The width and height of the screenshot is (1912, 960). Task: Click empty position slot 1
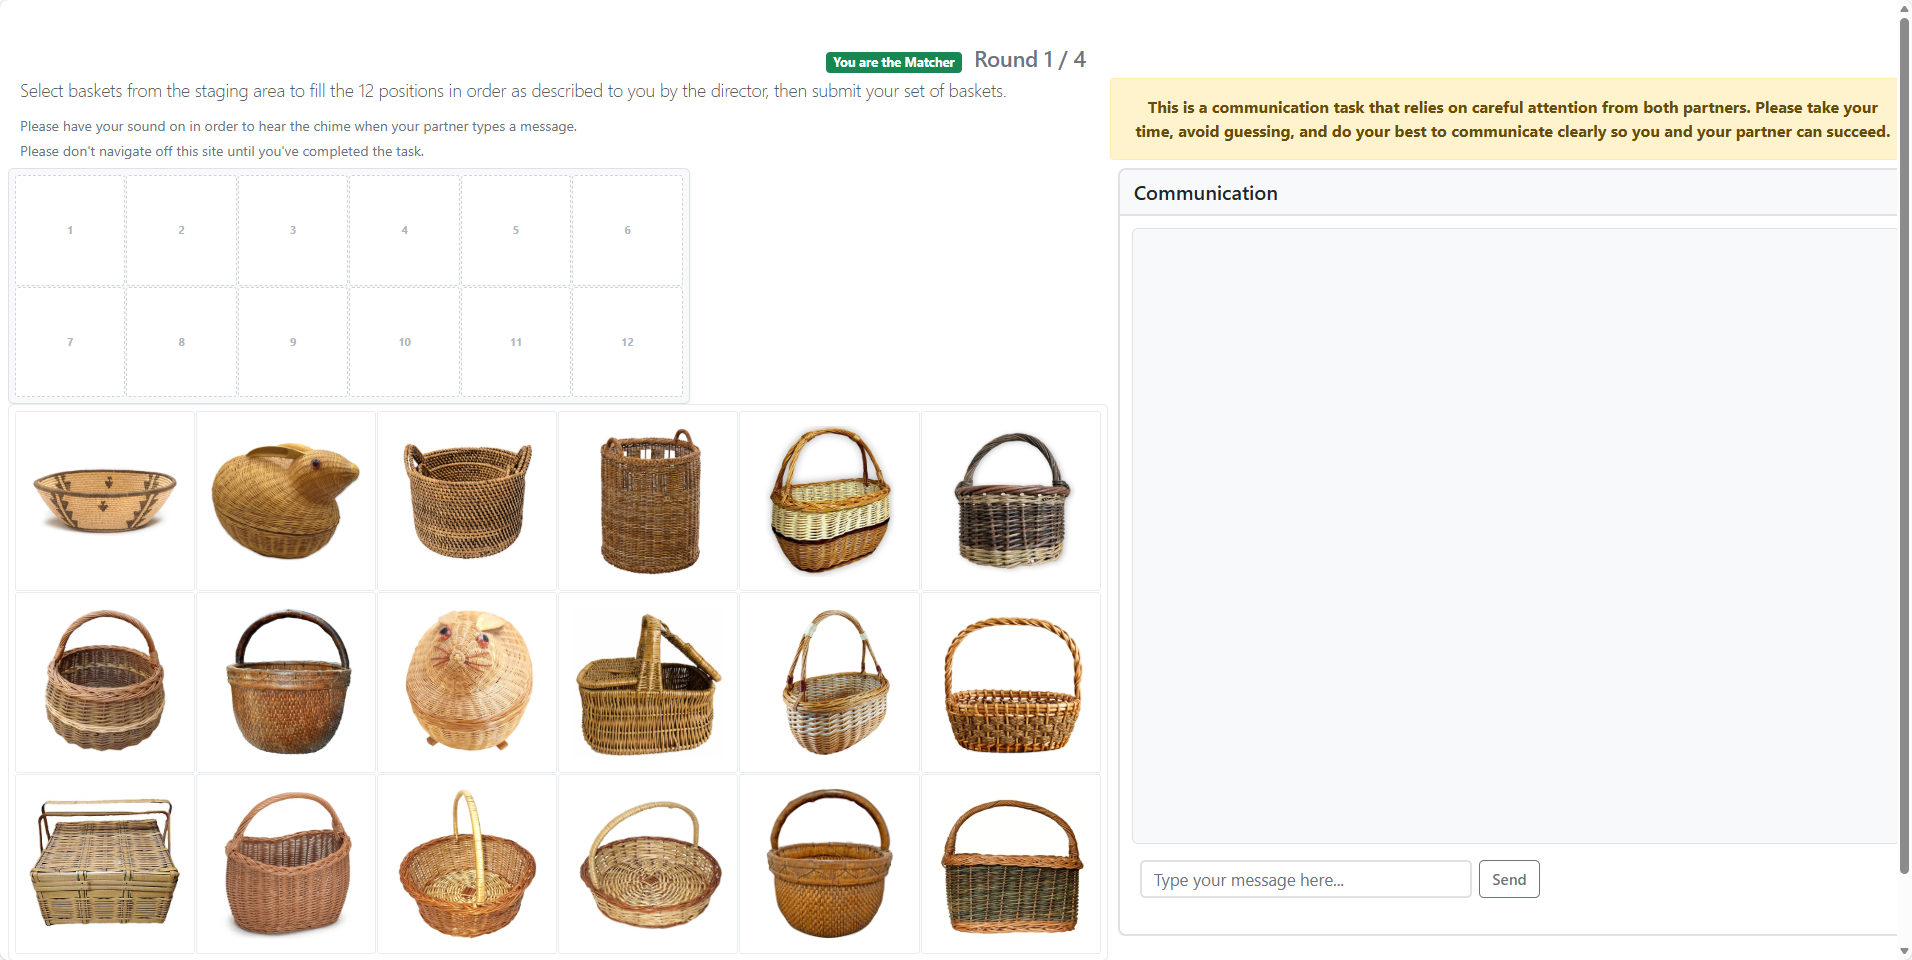(x=70, y=230)
